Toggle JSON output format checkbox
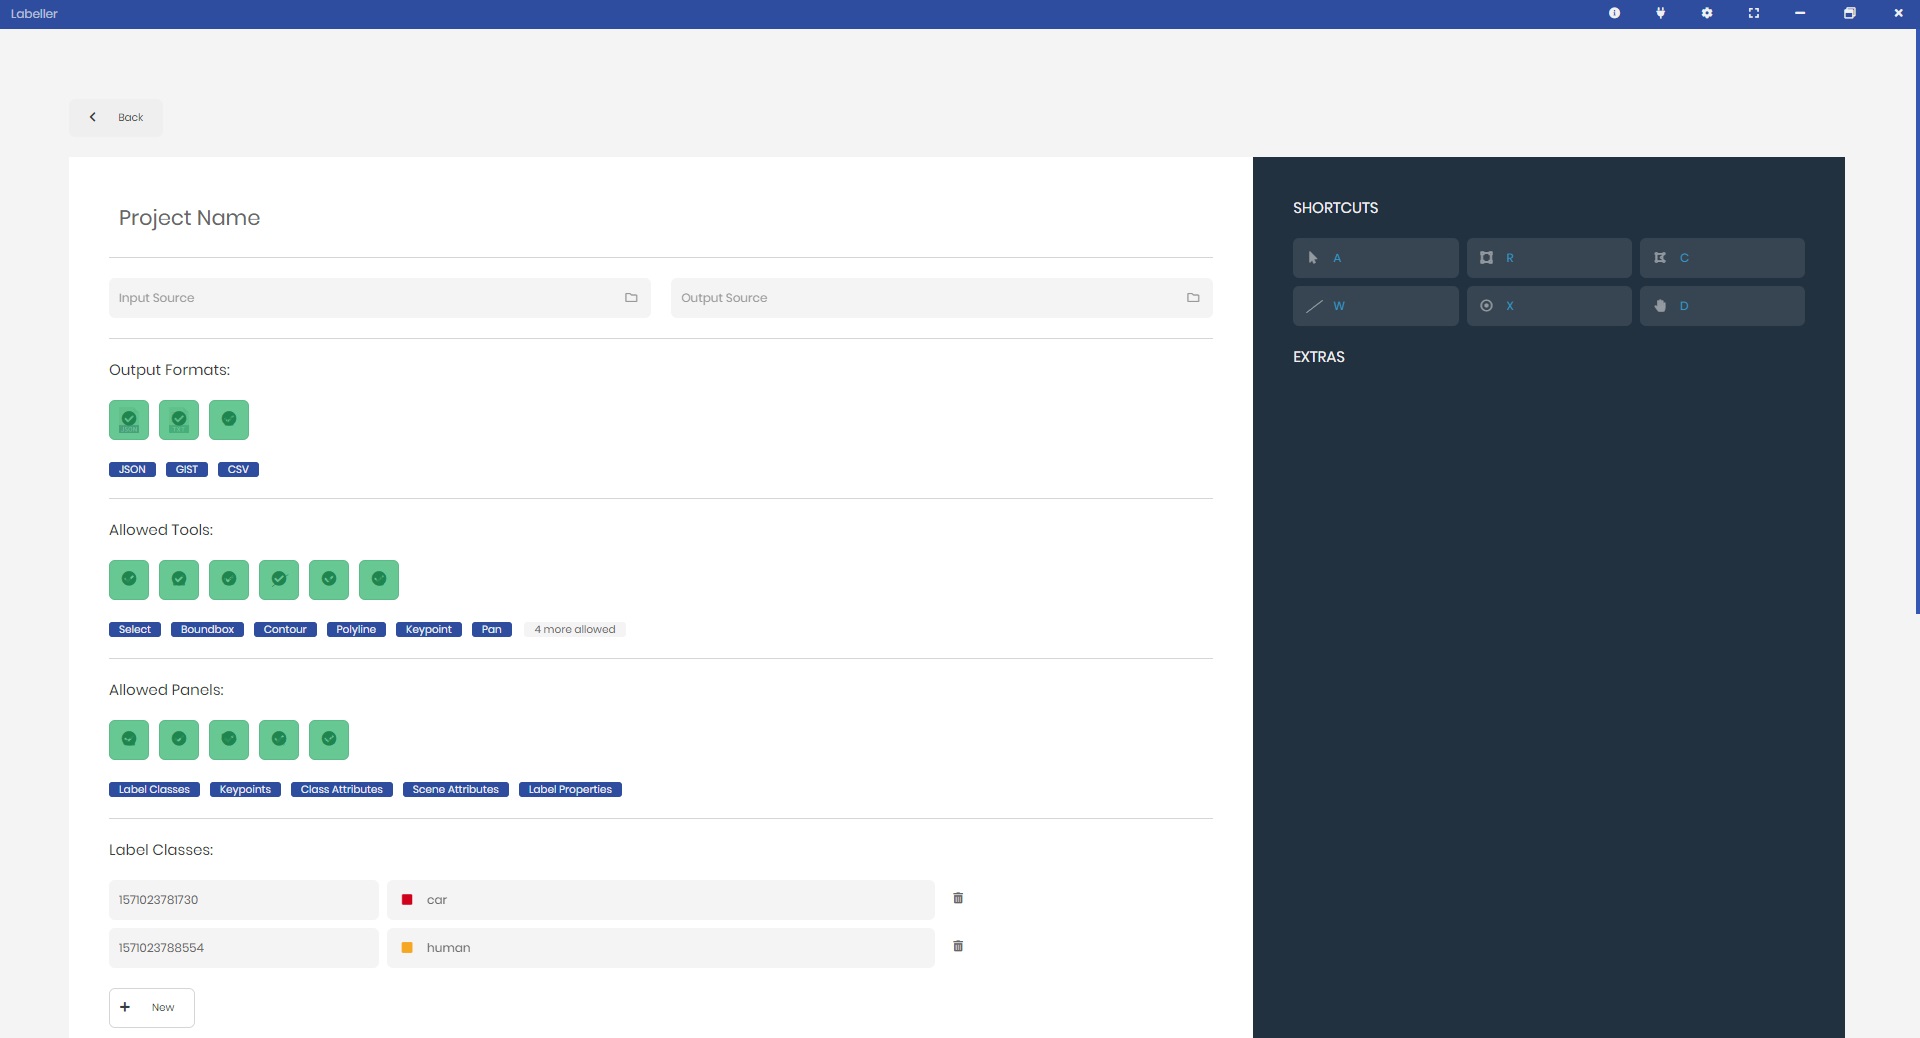Viewport: 1920px width, 1038px height. (129, 420)
